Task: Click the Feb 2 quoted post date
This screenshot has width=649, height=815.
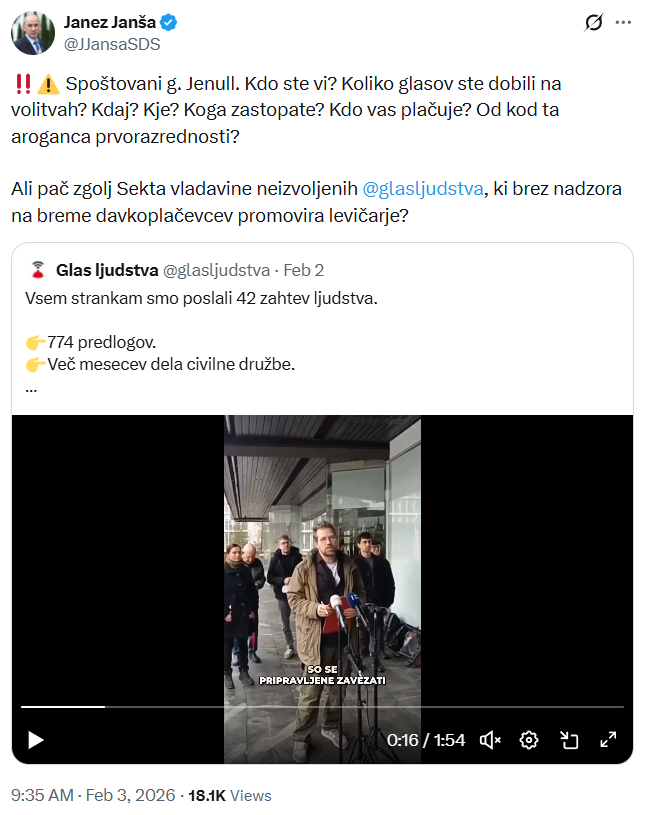Action: pyautogui.click(x=304, y=270)
